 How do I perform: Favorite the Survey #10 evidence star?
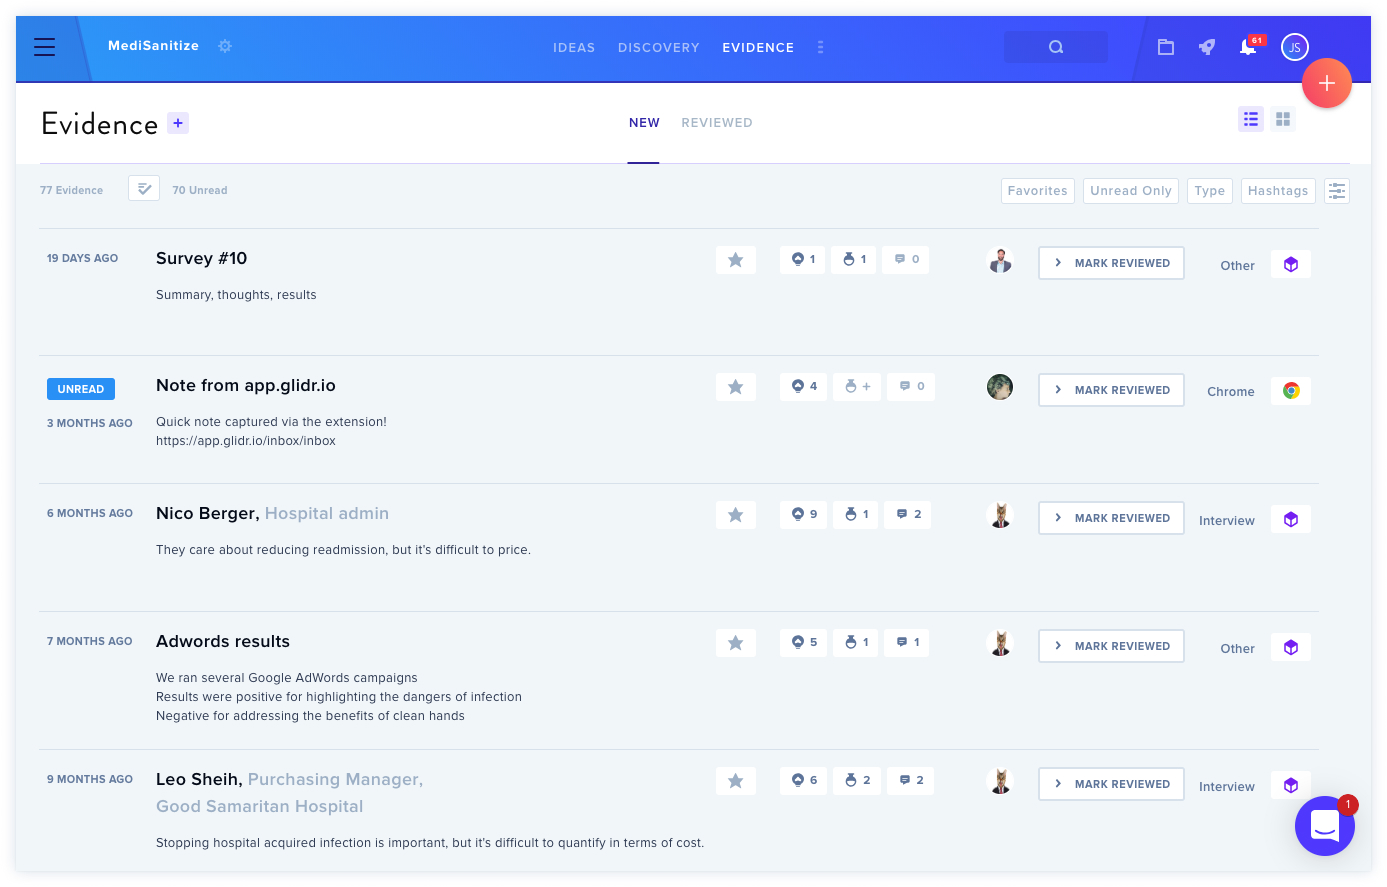[736, 260]
